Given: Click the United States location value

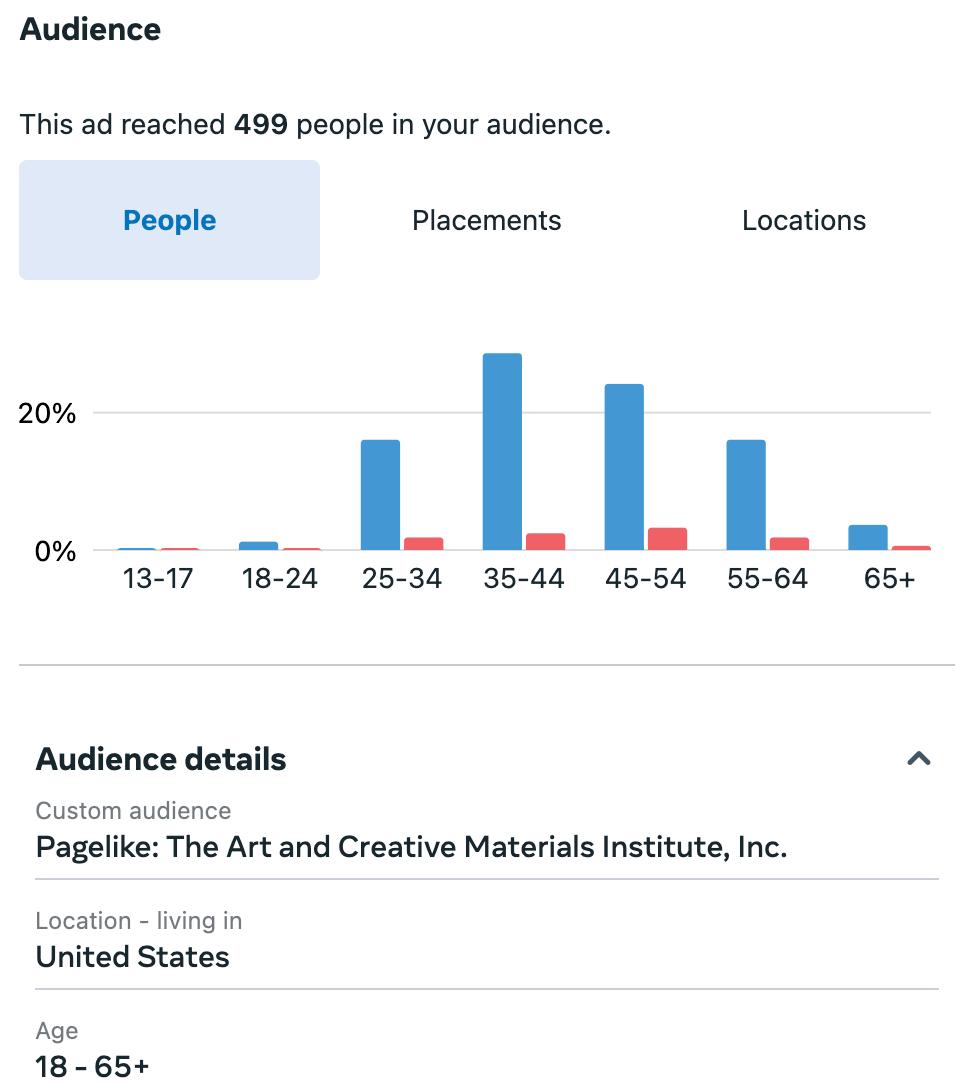Looking at the screenshot, I should click(132, 957).
